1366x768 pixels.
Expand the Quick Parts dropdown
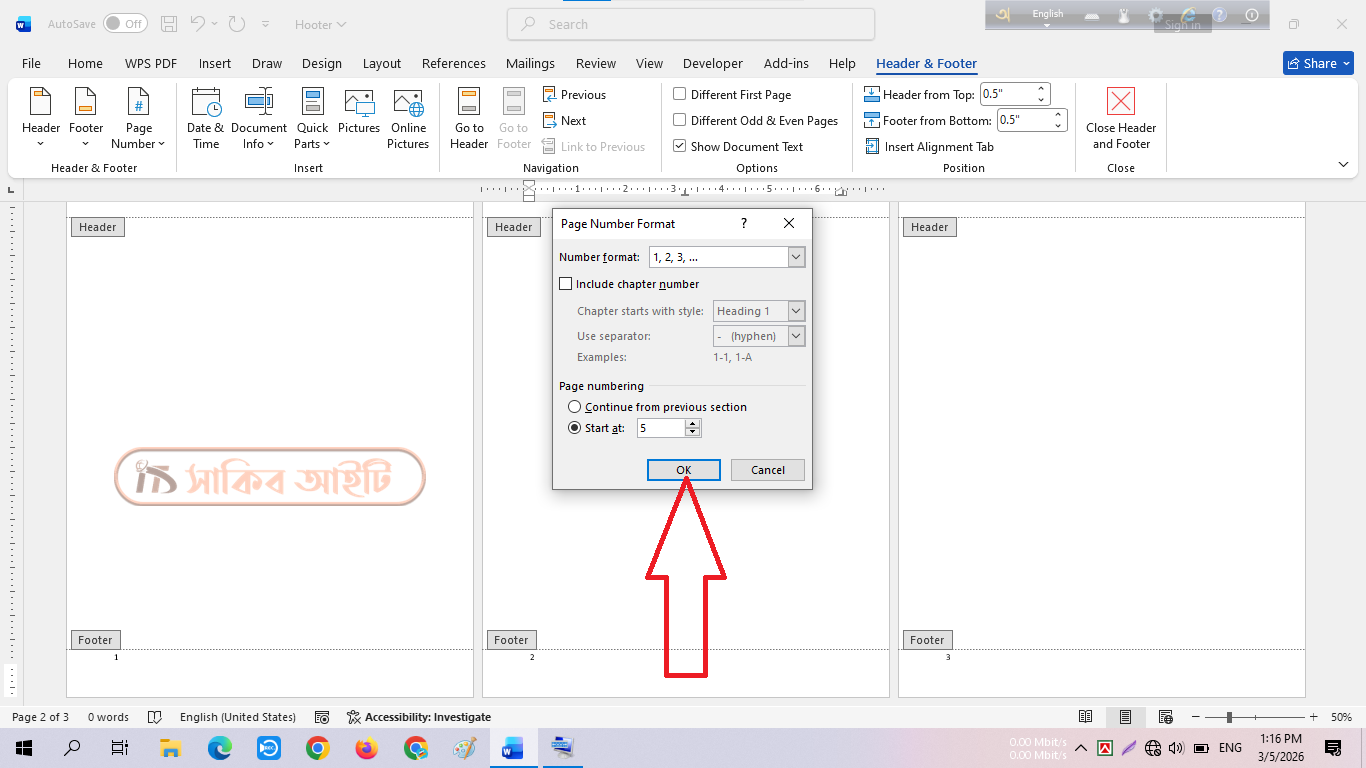coord(312,118)
